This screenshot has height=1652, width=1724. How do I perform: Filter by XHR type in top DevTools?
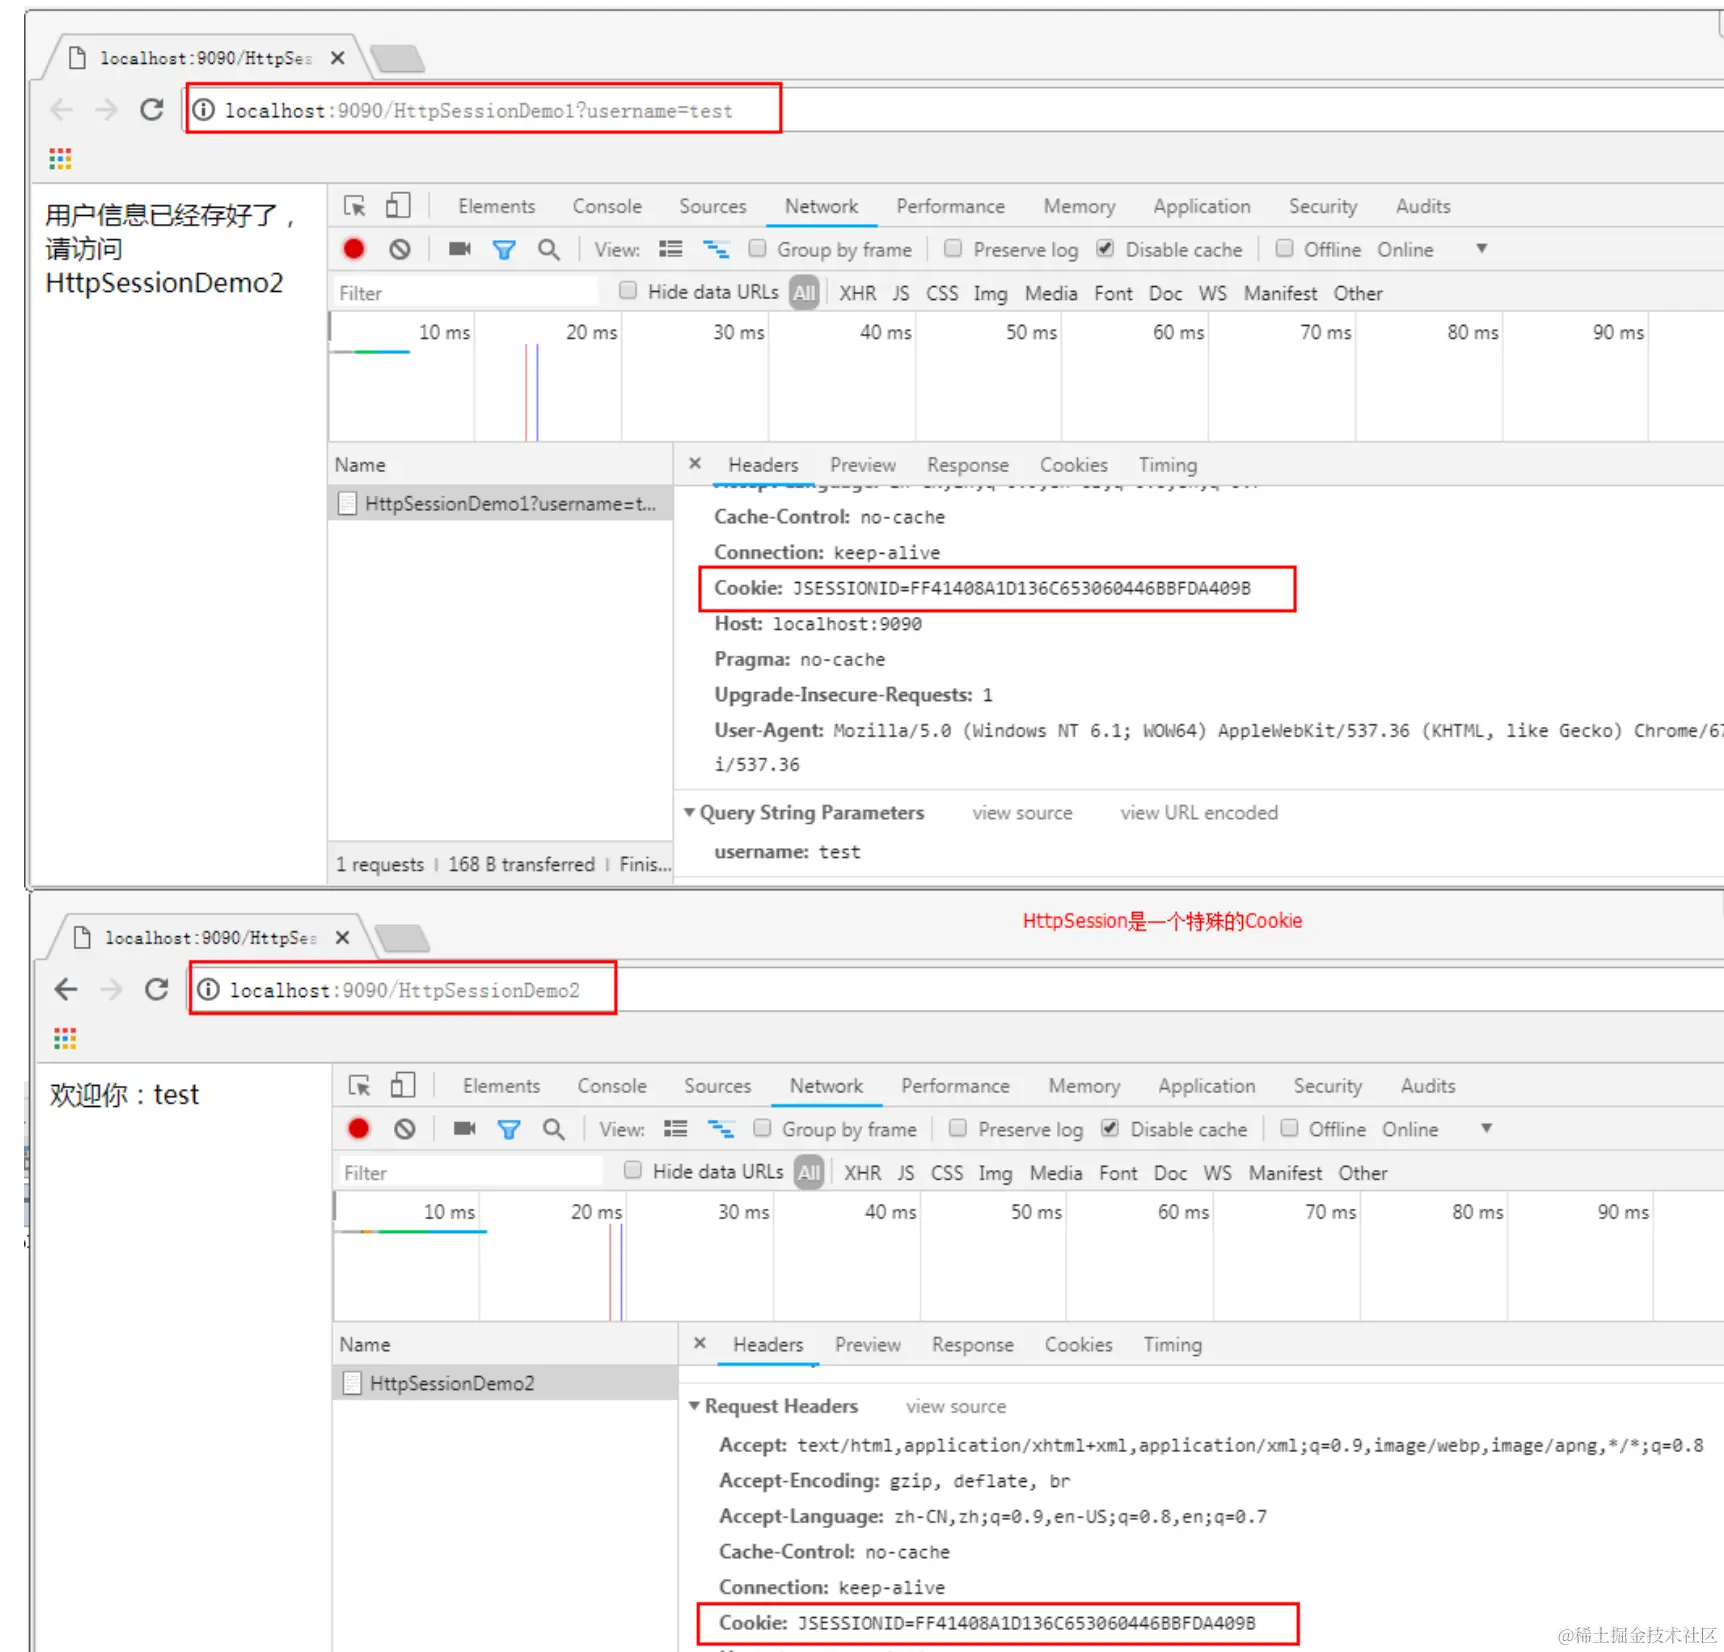[857, 293]
